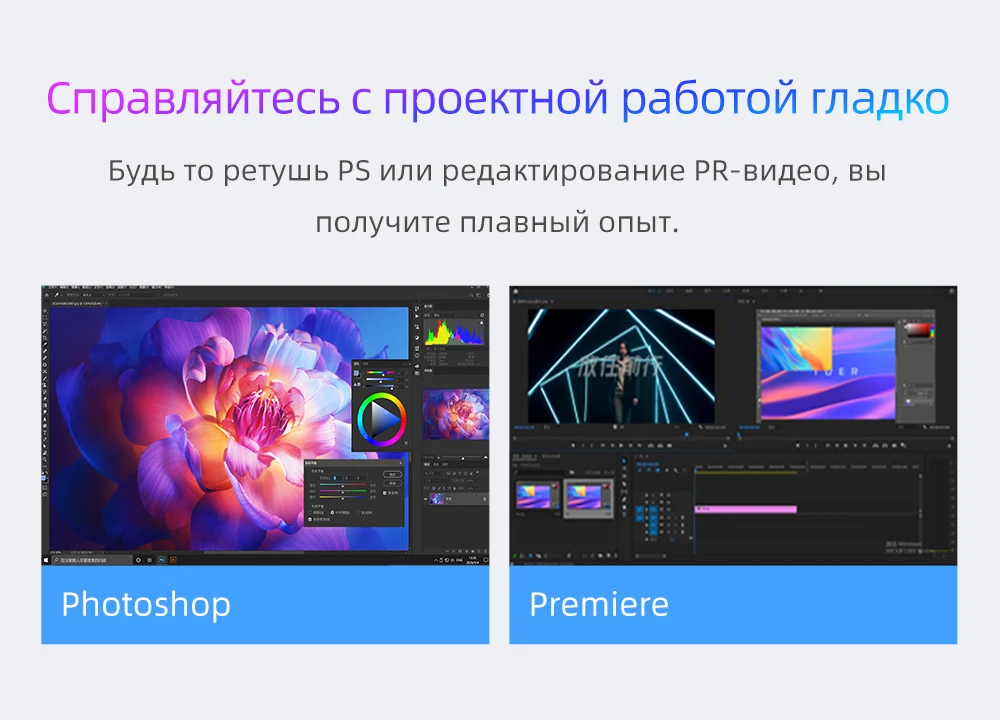Select the Shadows radio button
1000x720 pixels.
tap(310, 513)
